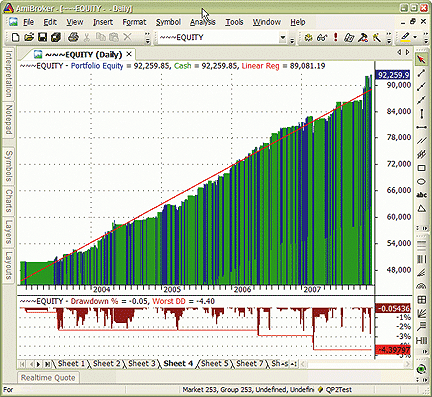Click the New document icon
The width and height of the screenshot is (432, 397).
15,37
